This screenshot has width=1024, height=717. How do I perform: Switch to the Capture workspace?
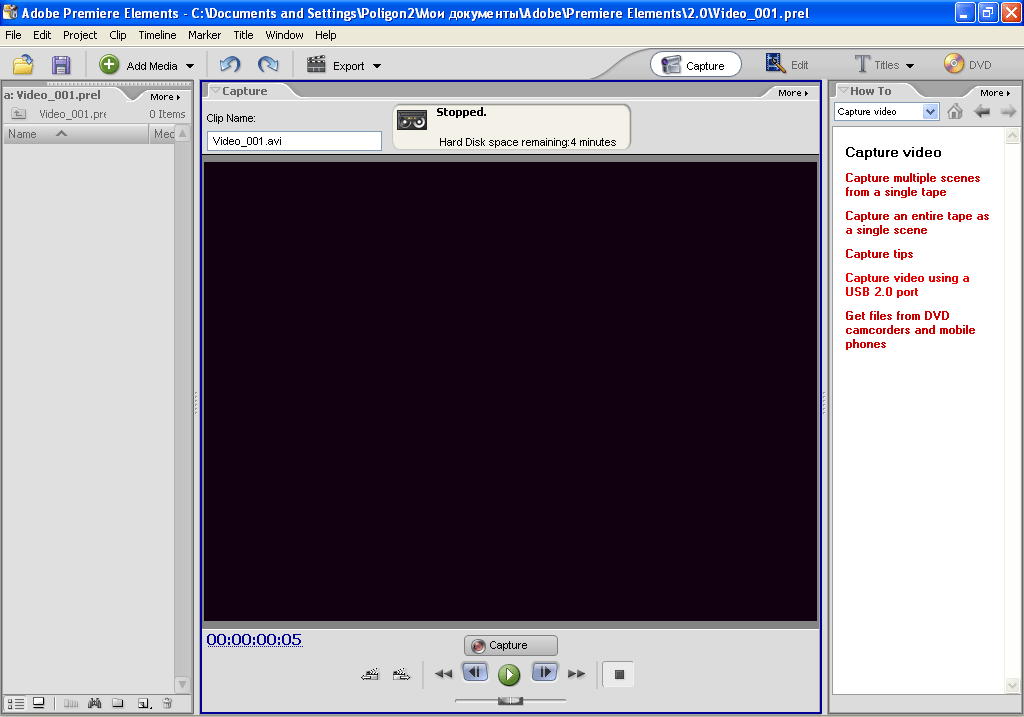696,65
